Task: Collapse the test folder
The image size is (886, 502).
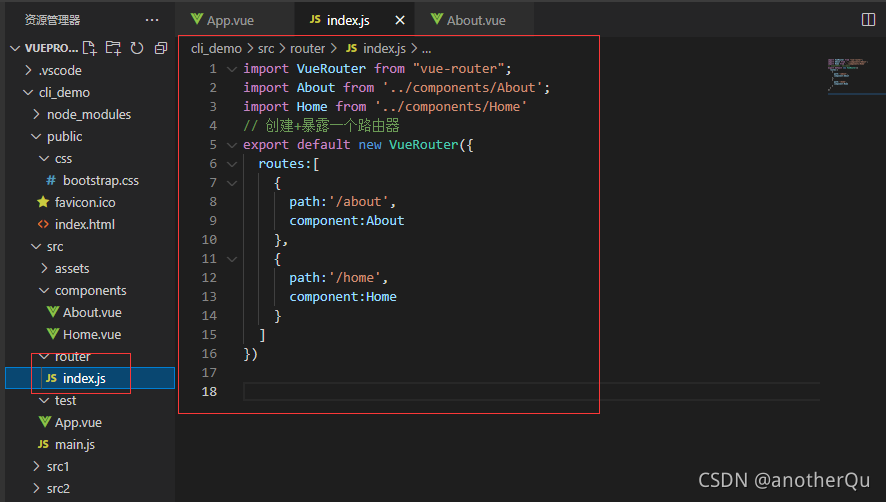Action: [44, 400]
